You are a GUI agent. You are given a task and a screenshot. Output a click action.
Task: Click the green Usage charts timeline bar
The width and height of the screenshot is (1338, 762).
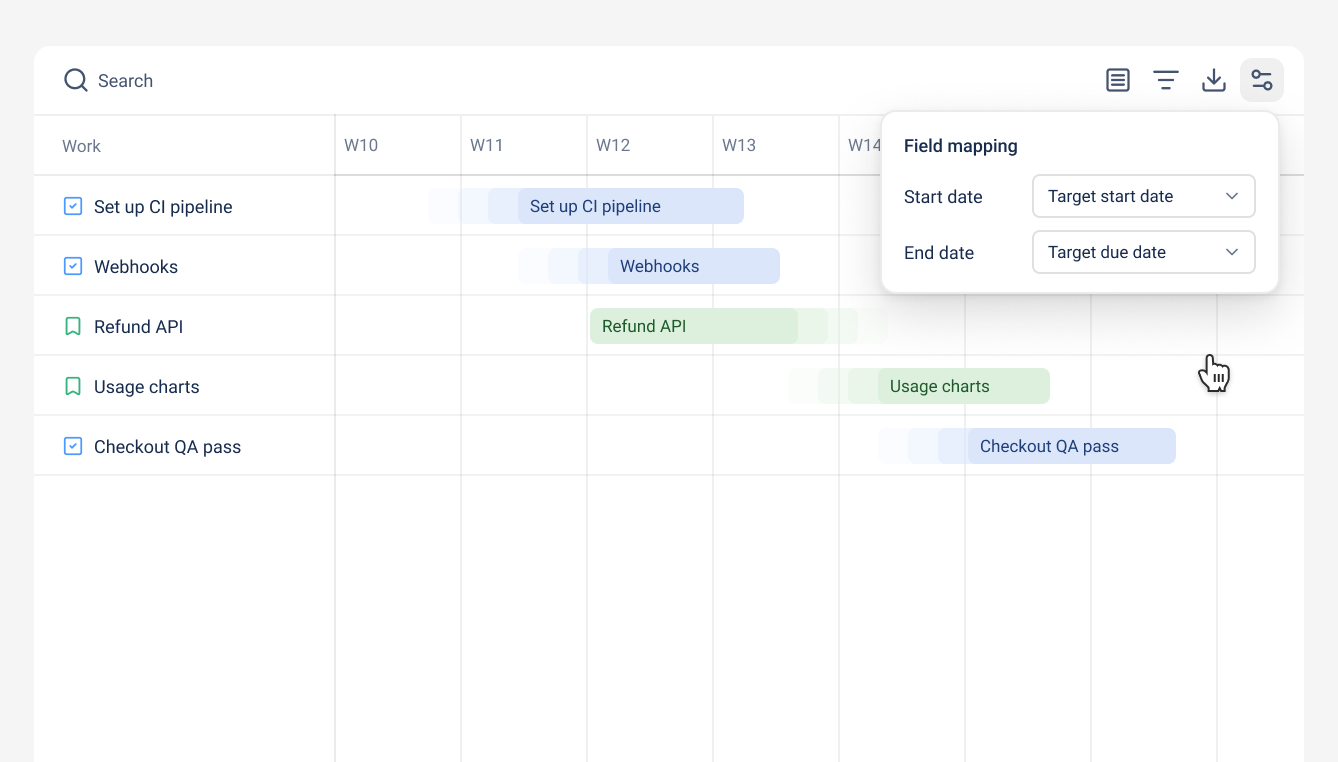(x=964, y=386)
